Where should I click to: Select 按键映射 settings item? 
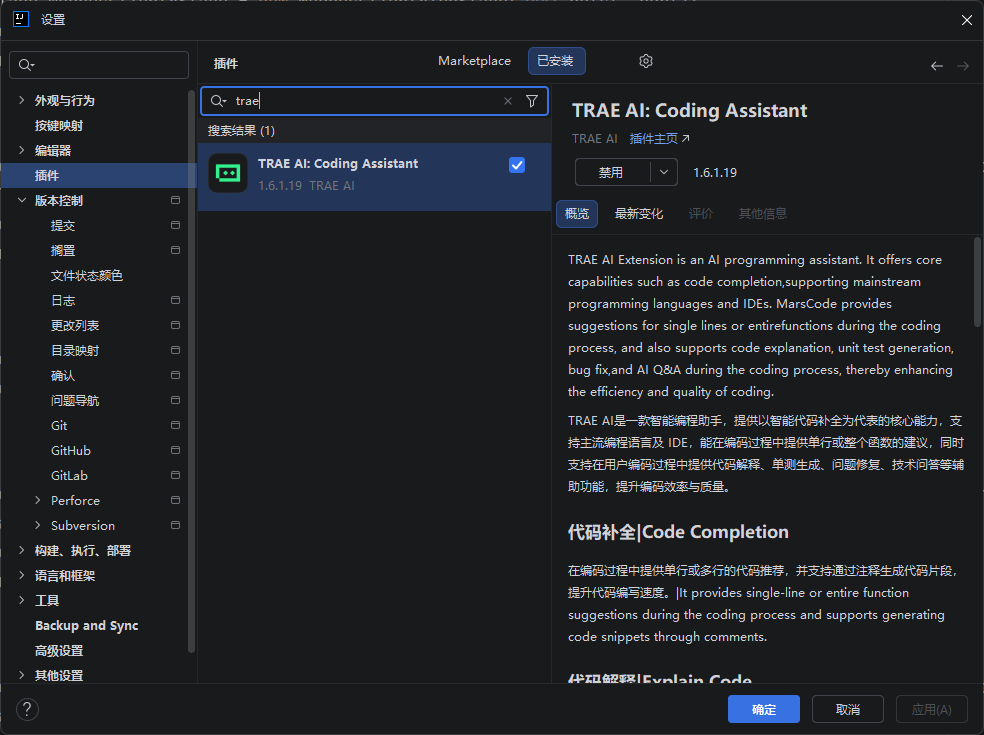pyautogui.click(x=59, y=126)
